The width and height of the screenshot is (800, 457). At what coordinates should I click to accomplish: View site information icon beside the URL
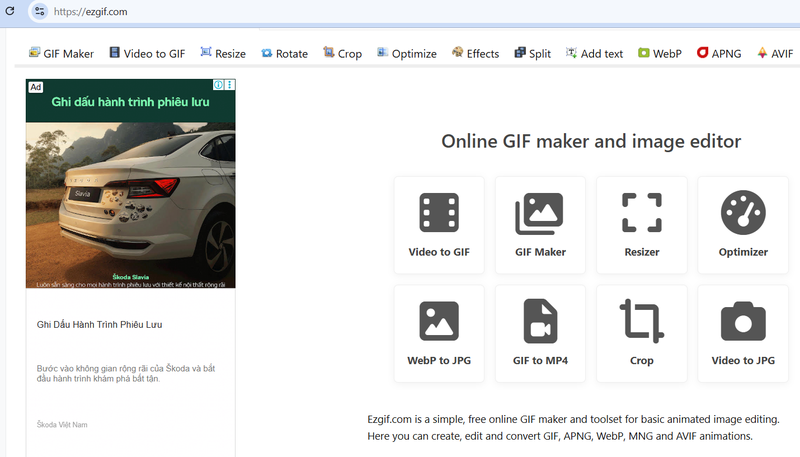(x=39, y=11)
